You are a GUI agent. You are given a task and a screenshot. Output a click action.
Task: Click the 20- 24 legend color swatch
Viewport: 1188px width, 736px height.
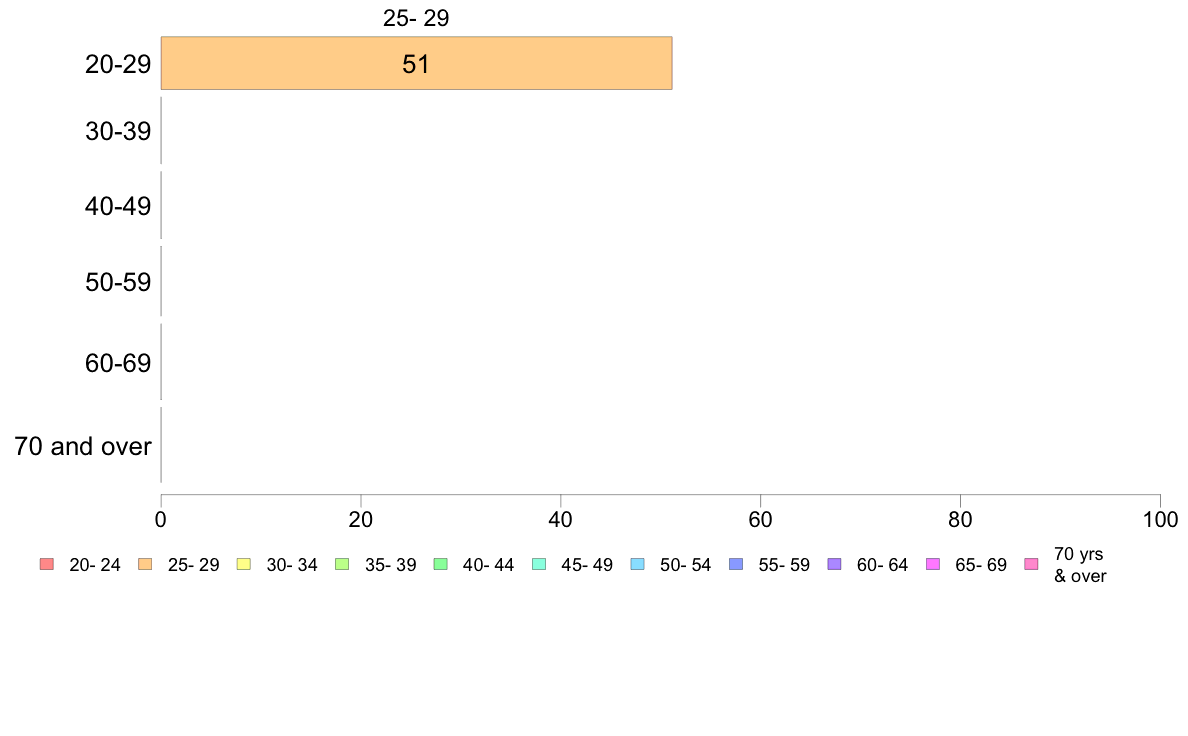point(47,564)
